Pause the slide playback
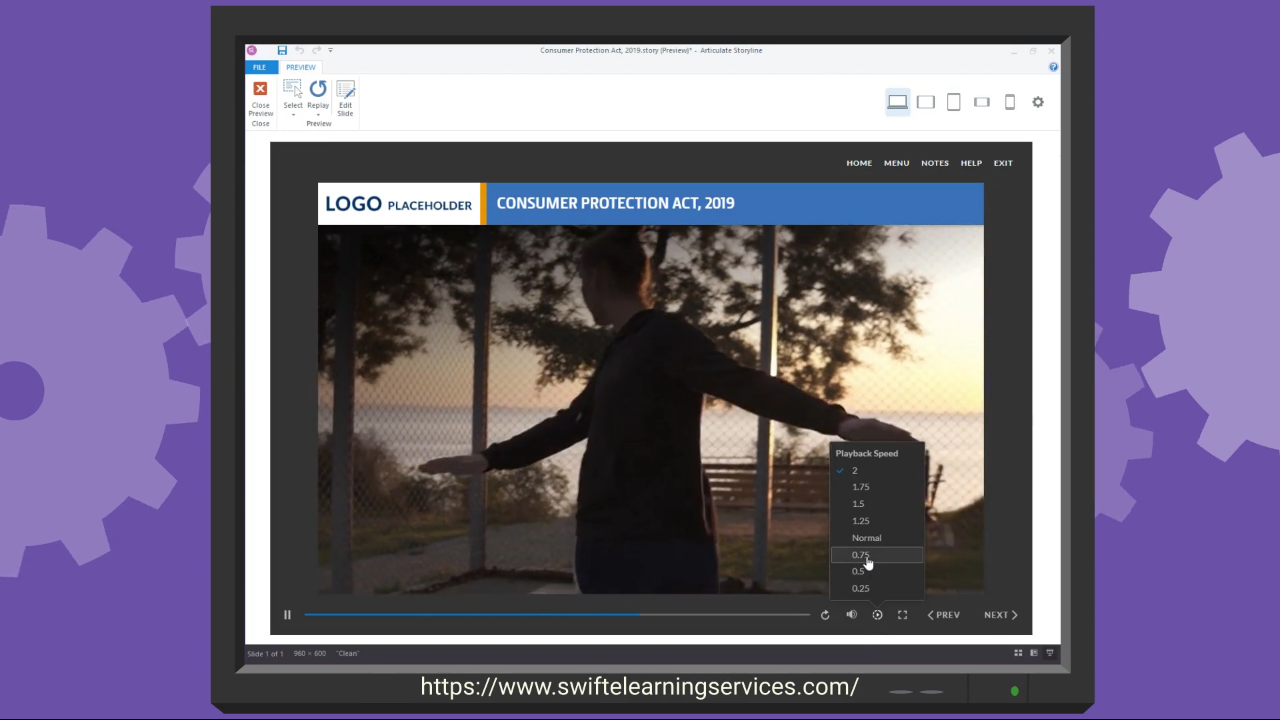Viewport: 1280px width, 720px height. pyautogui.click(x=287, y=615)
